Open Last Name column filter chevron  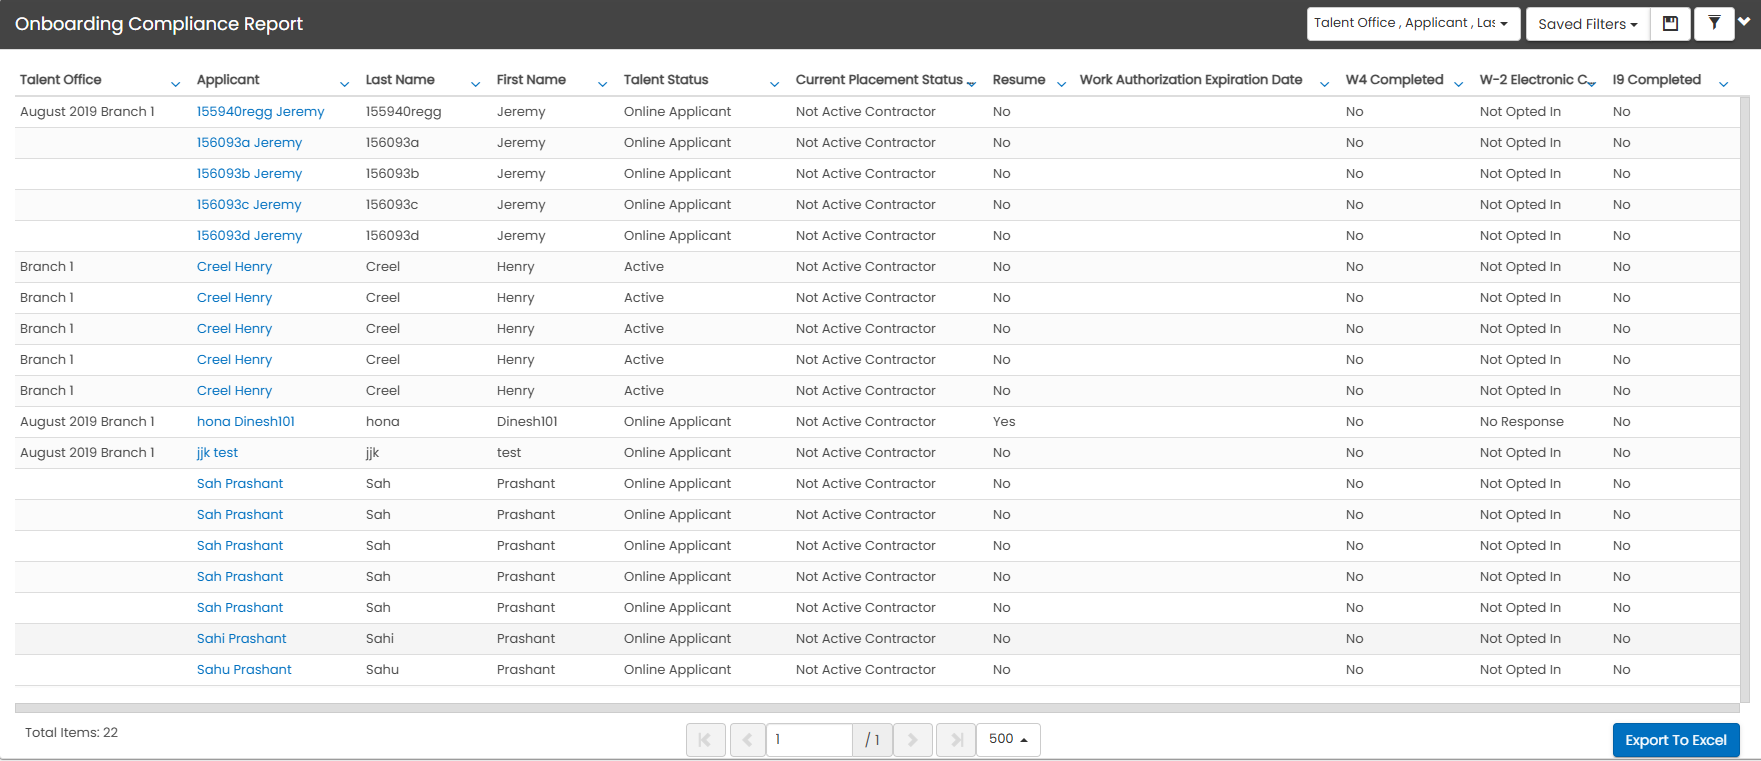[x=476, y=84]
